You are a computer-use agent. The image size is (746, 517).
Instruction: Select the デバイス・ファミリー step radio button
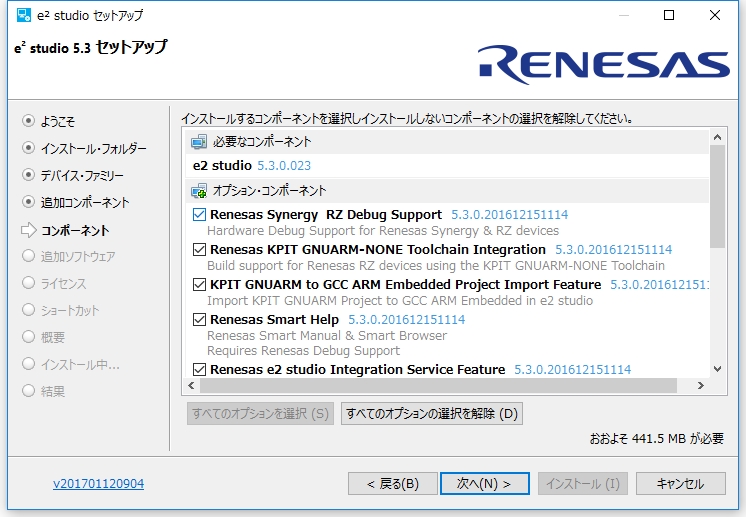click(29, 175)
